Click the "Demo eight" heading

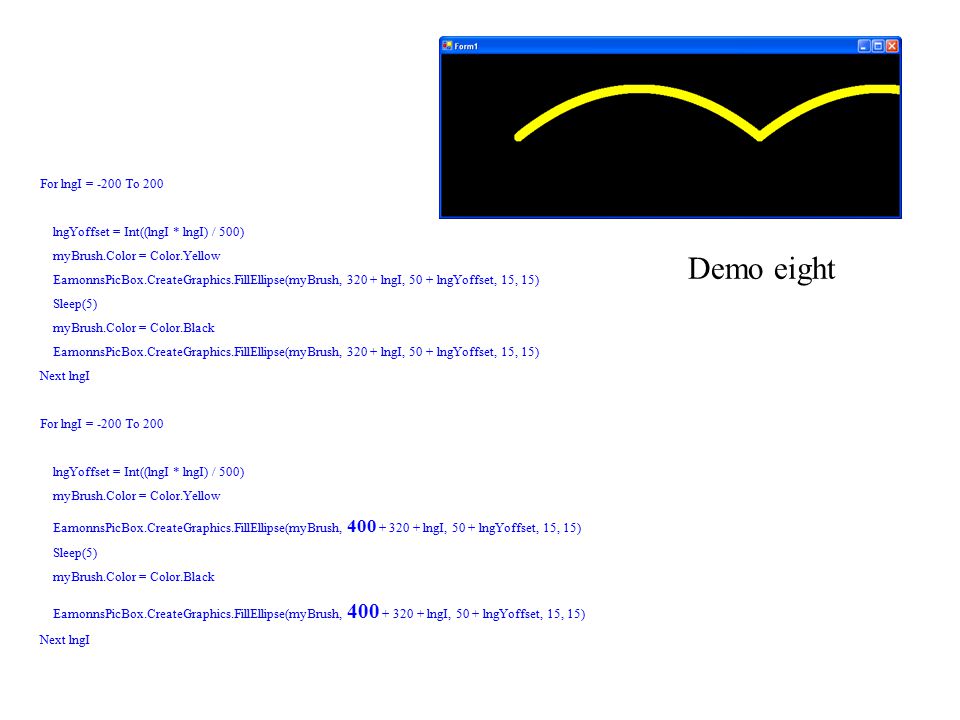[761, 269]
